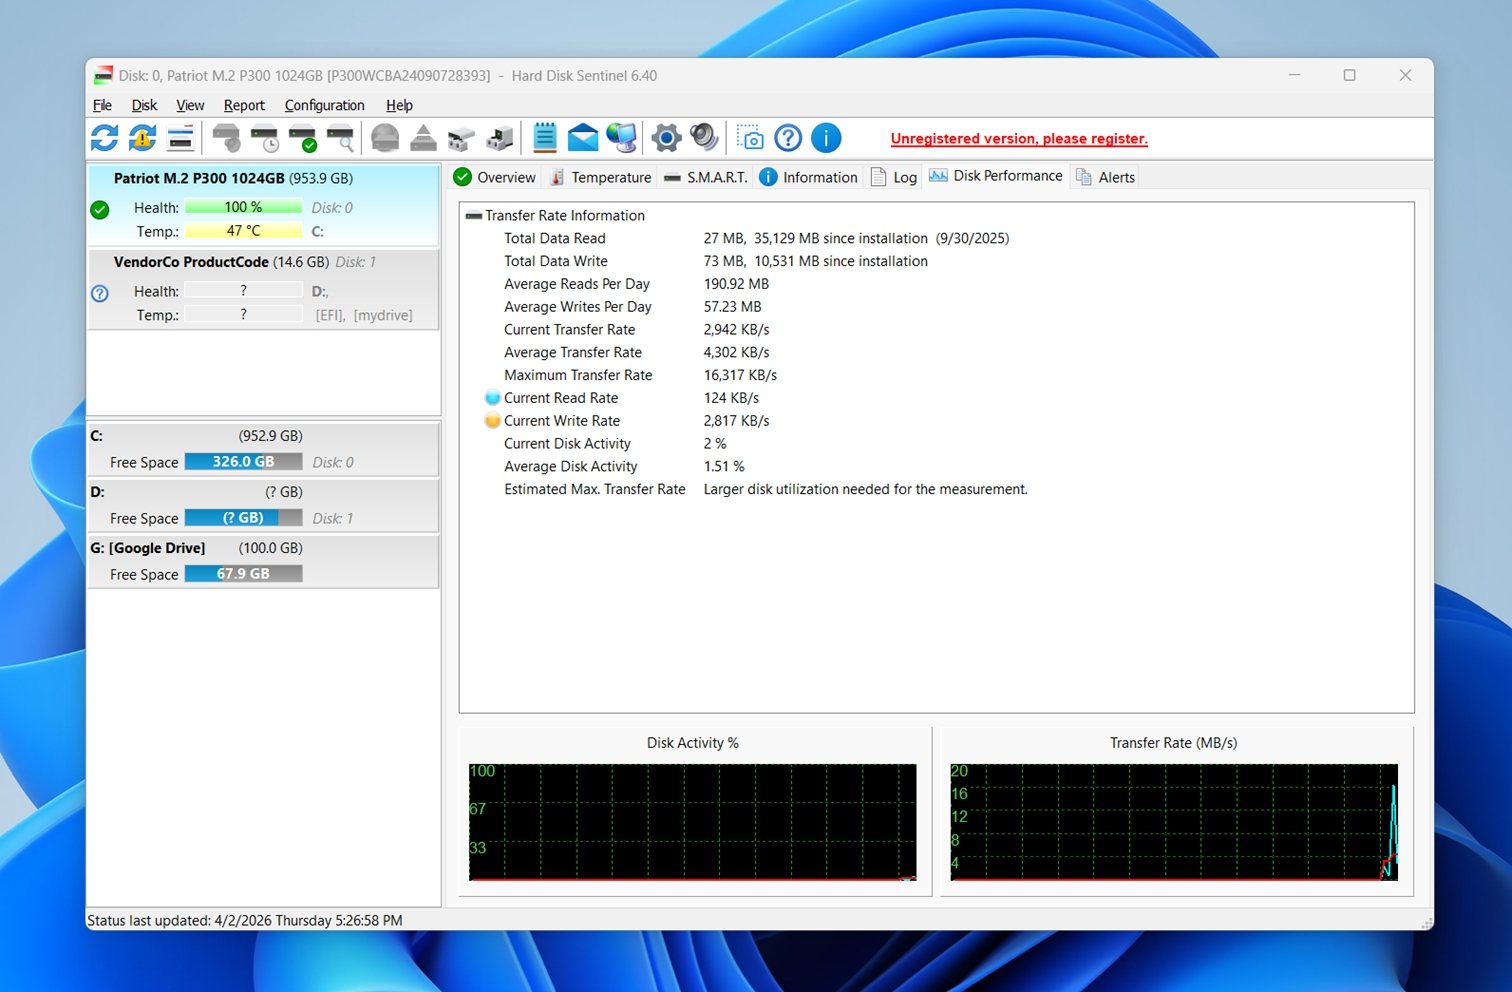Open acoustic management via speaker icon
The width and height of the screenshot is (1512, 992).
[705, 138]
